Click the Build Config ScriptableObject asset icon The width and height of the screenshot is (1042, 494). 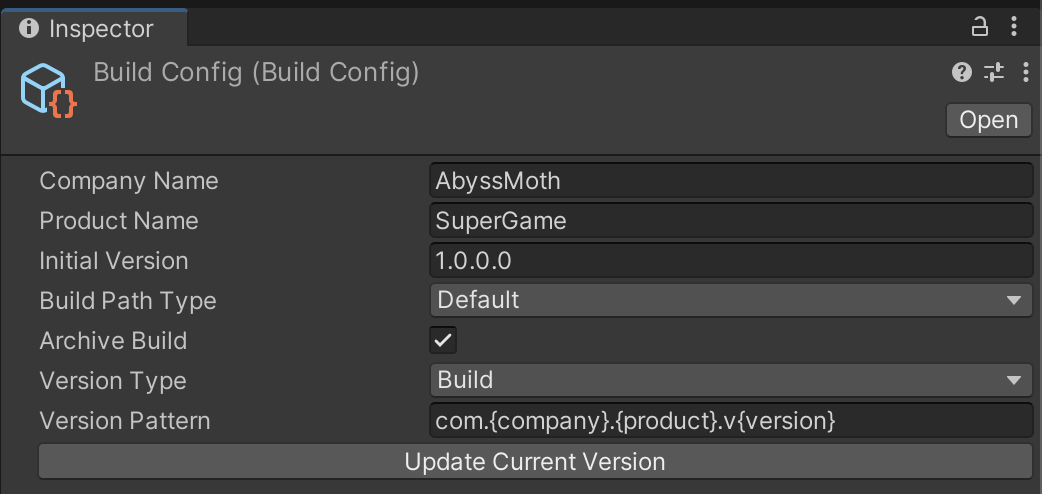click(48, 90)
